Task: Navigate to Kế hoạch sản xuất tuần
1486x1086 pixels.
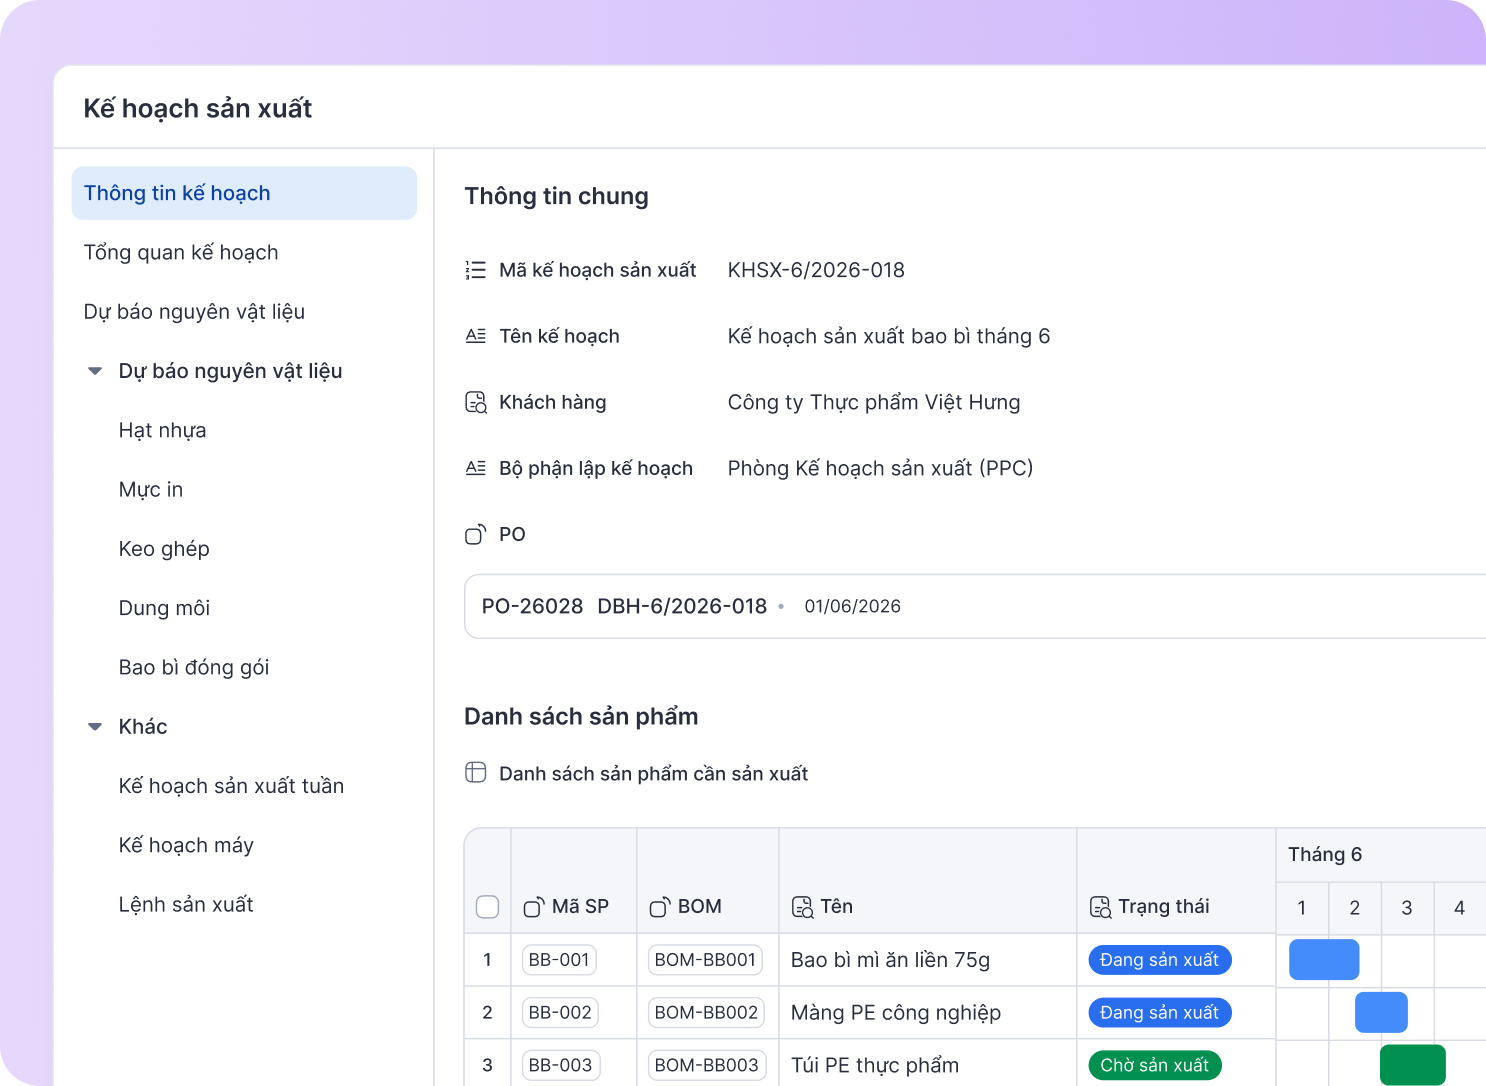Action: [231, 786]
